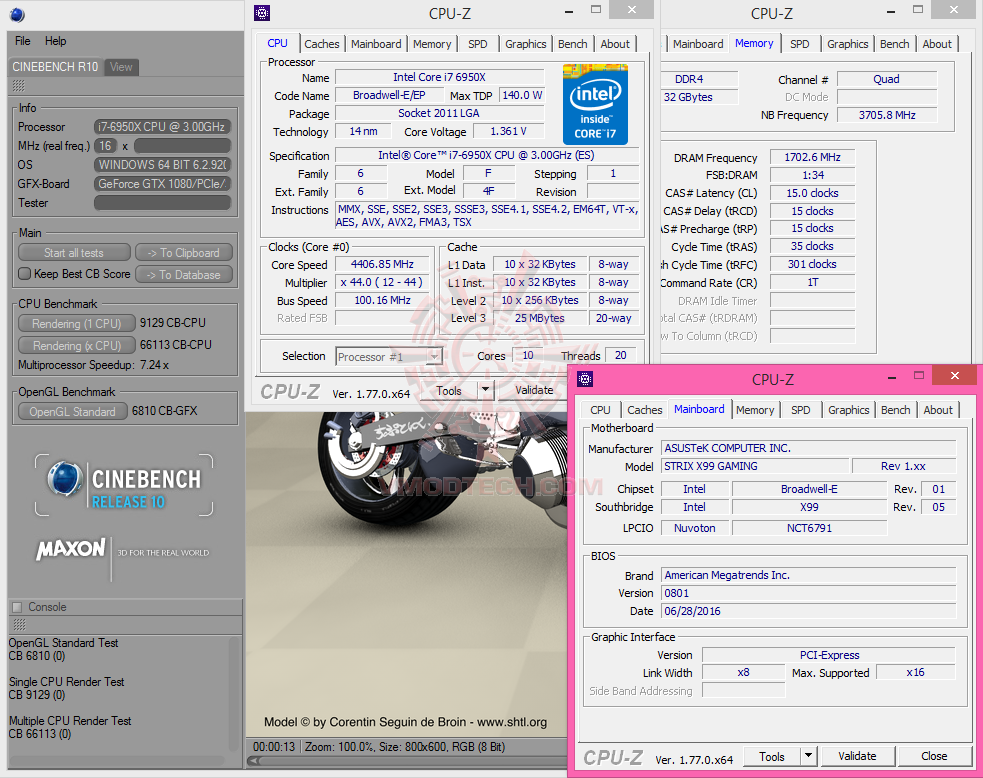Click the dotted grip icon below Console

click(x=18, y=625)
